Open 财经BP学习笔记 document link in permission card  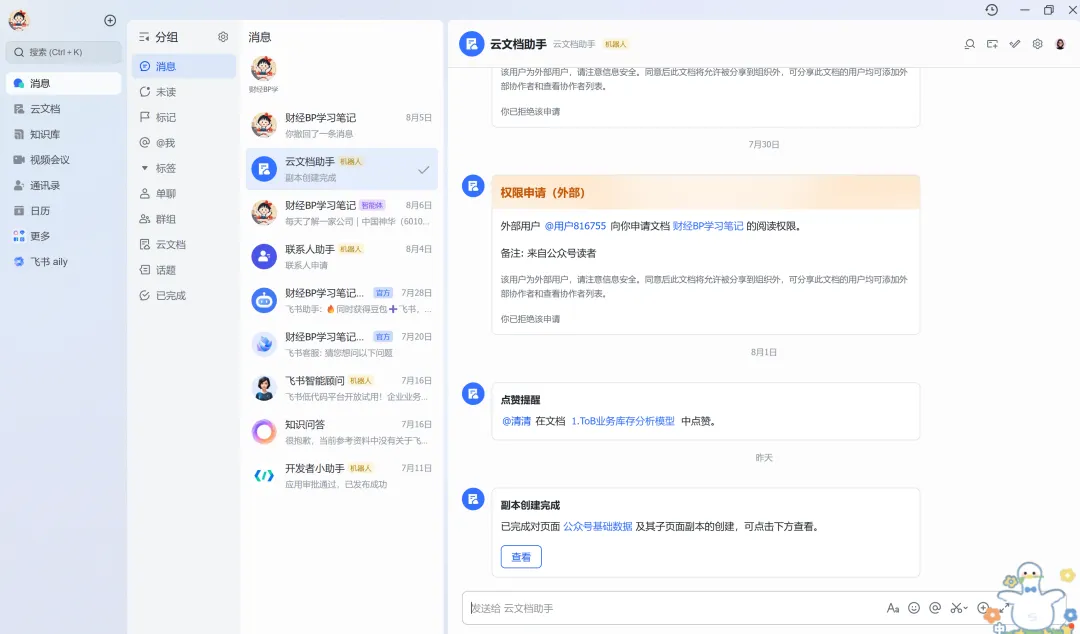coord(708,226)
